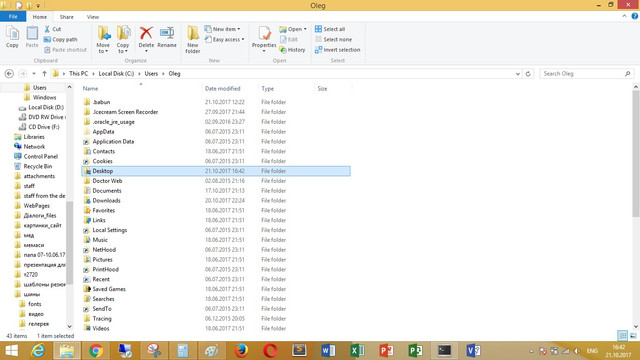This screenshot has height=360, width=640.
Task: Refresh the current folder view
Action: click(528, 73)
